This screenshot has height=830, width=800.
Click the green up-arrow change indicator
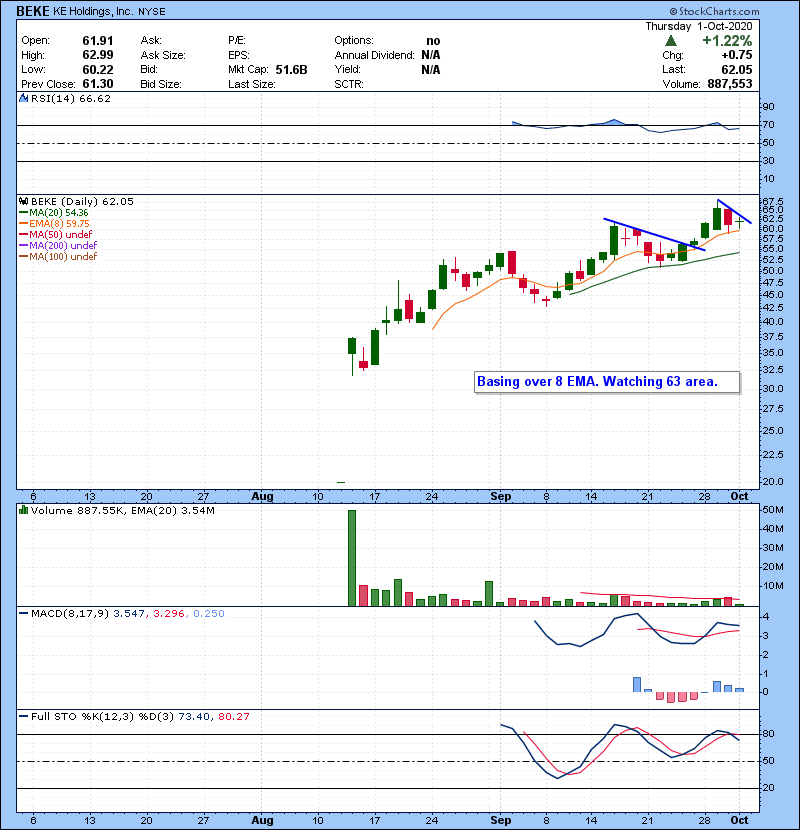click(x=670, y=41)
